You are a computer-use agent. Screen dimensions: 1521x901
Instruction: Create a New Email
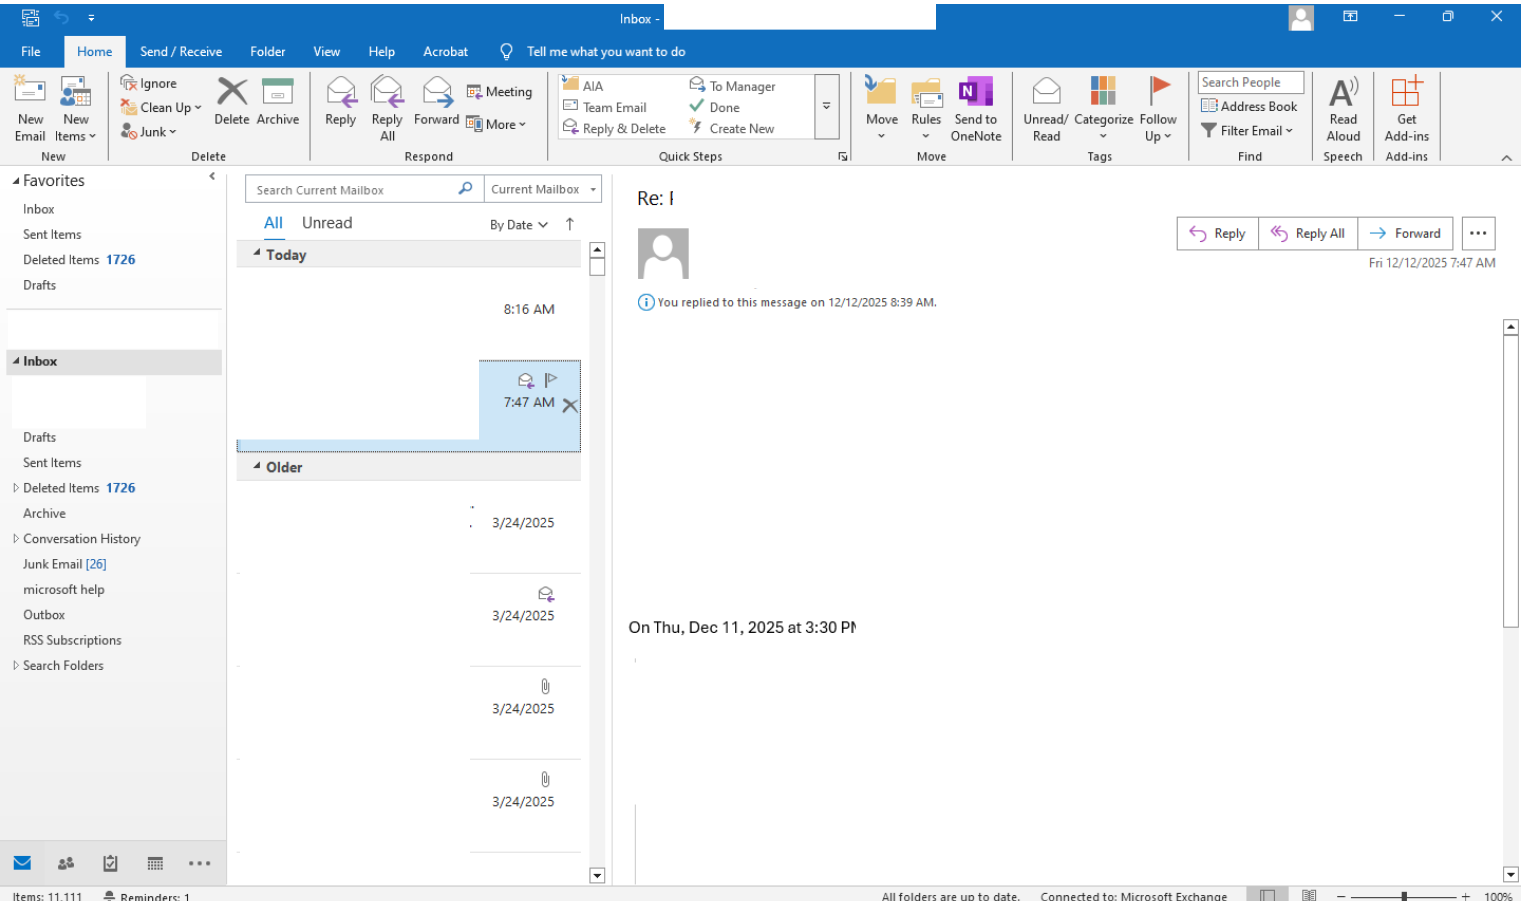click(30, 109)
